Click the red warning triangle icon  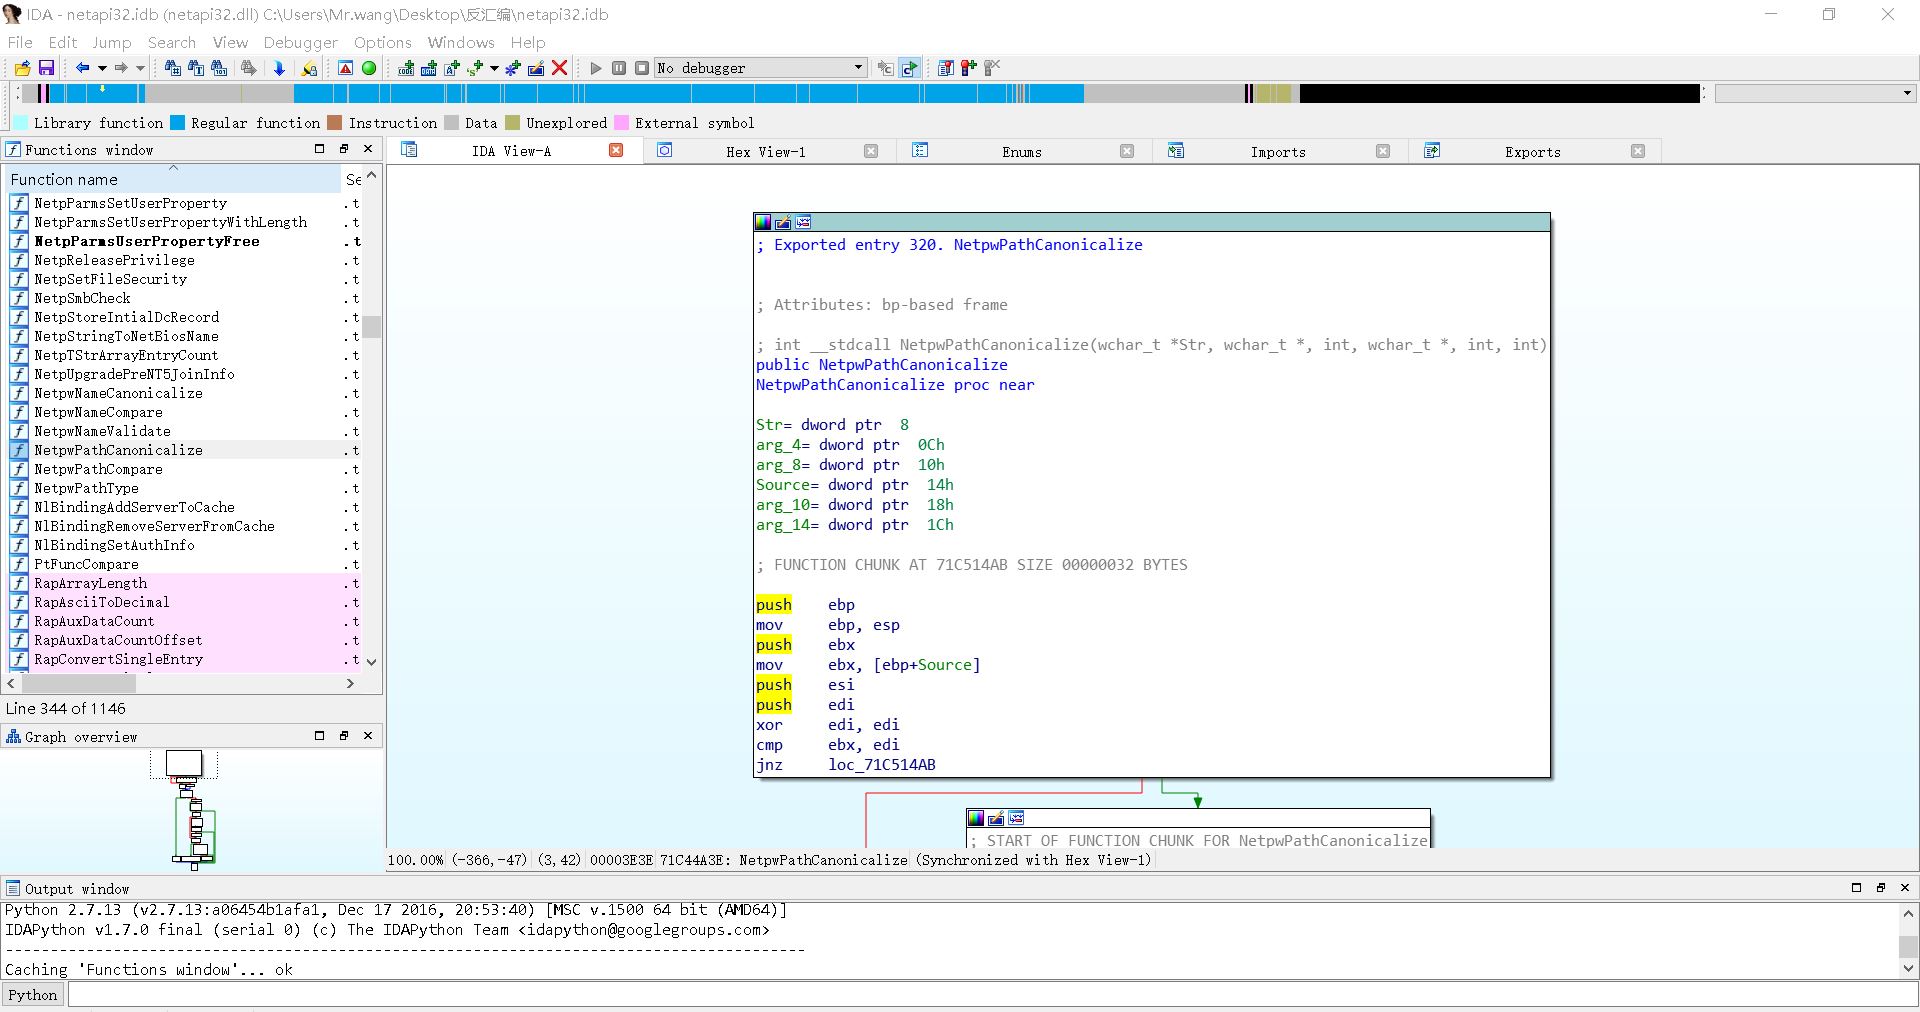[x=345, y=68]
